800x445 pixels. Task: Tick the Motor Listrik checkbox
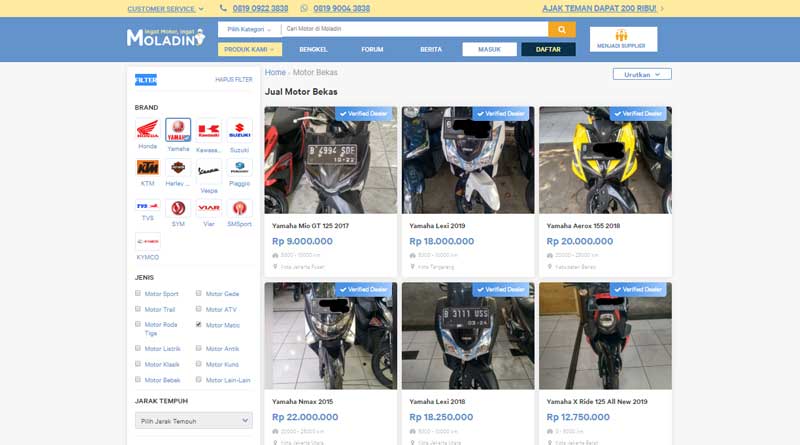(138, 349)
